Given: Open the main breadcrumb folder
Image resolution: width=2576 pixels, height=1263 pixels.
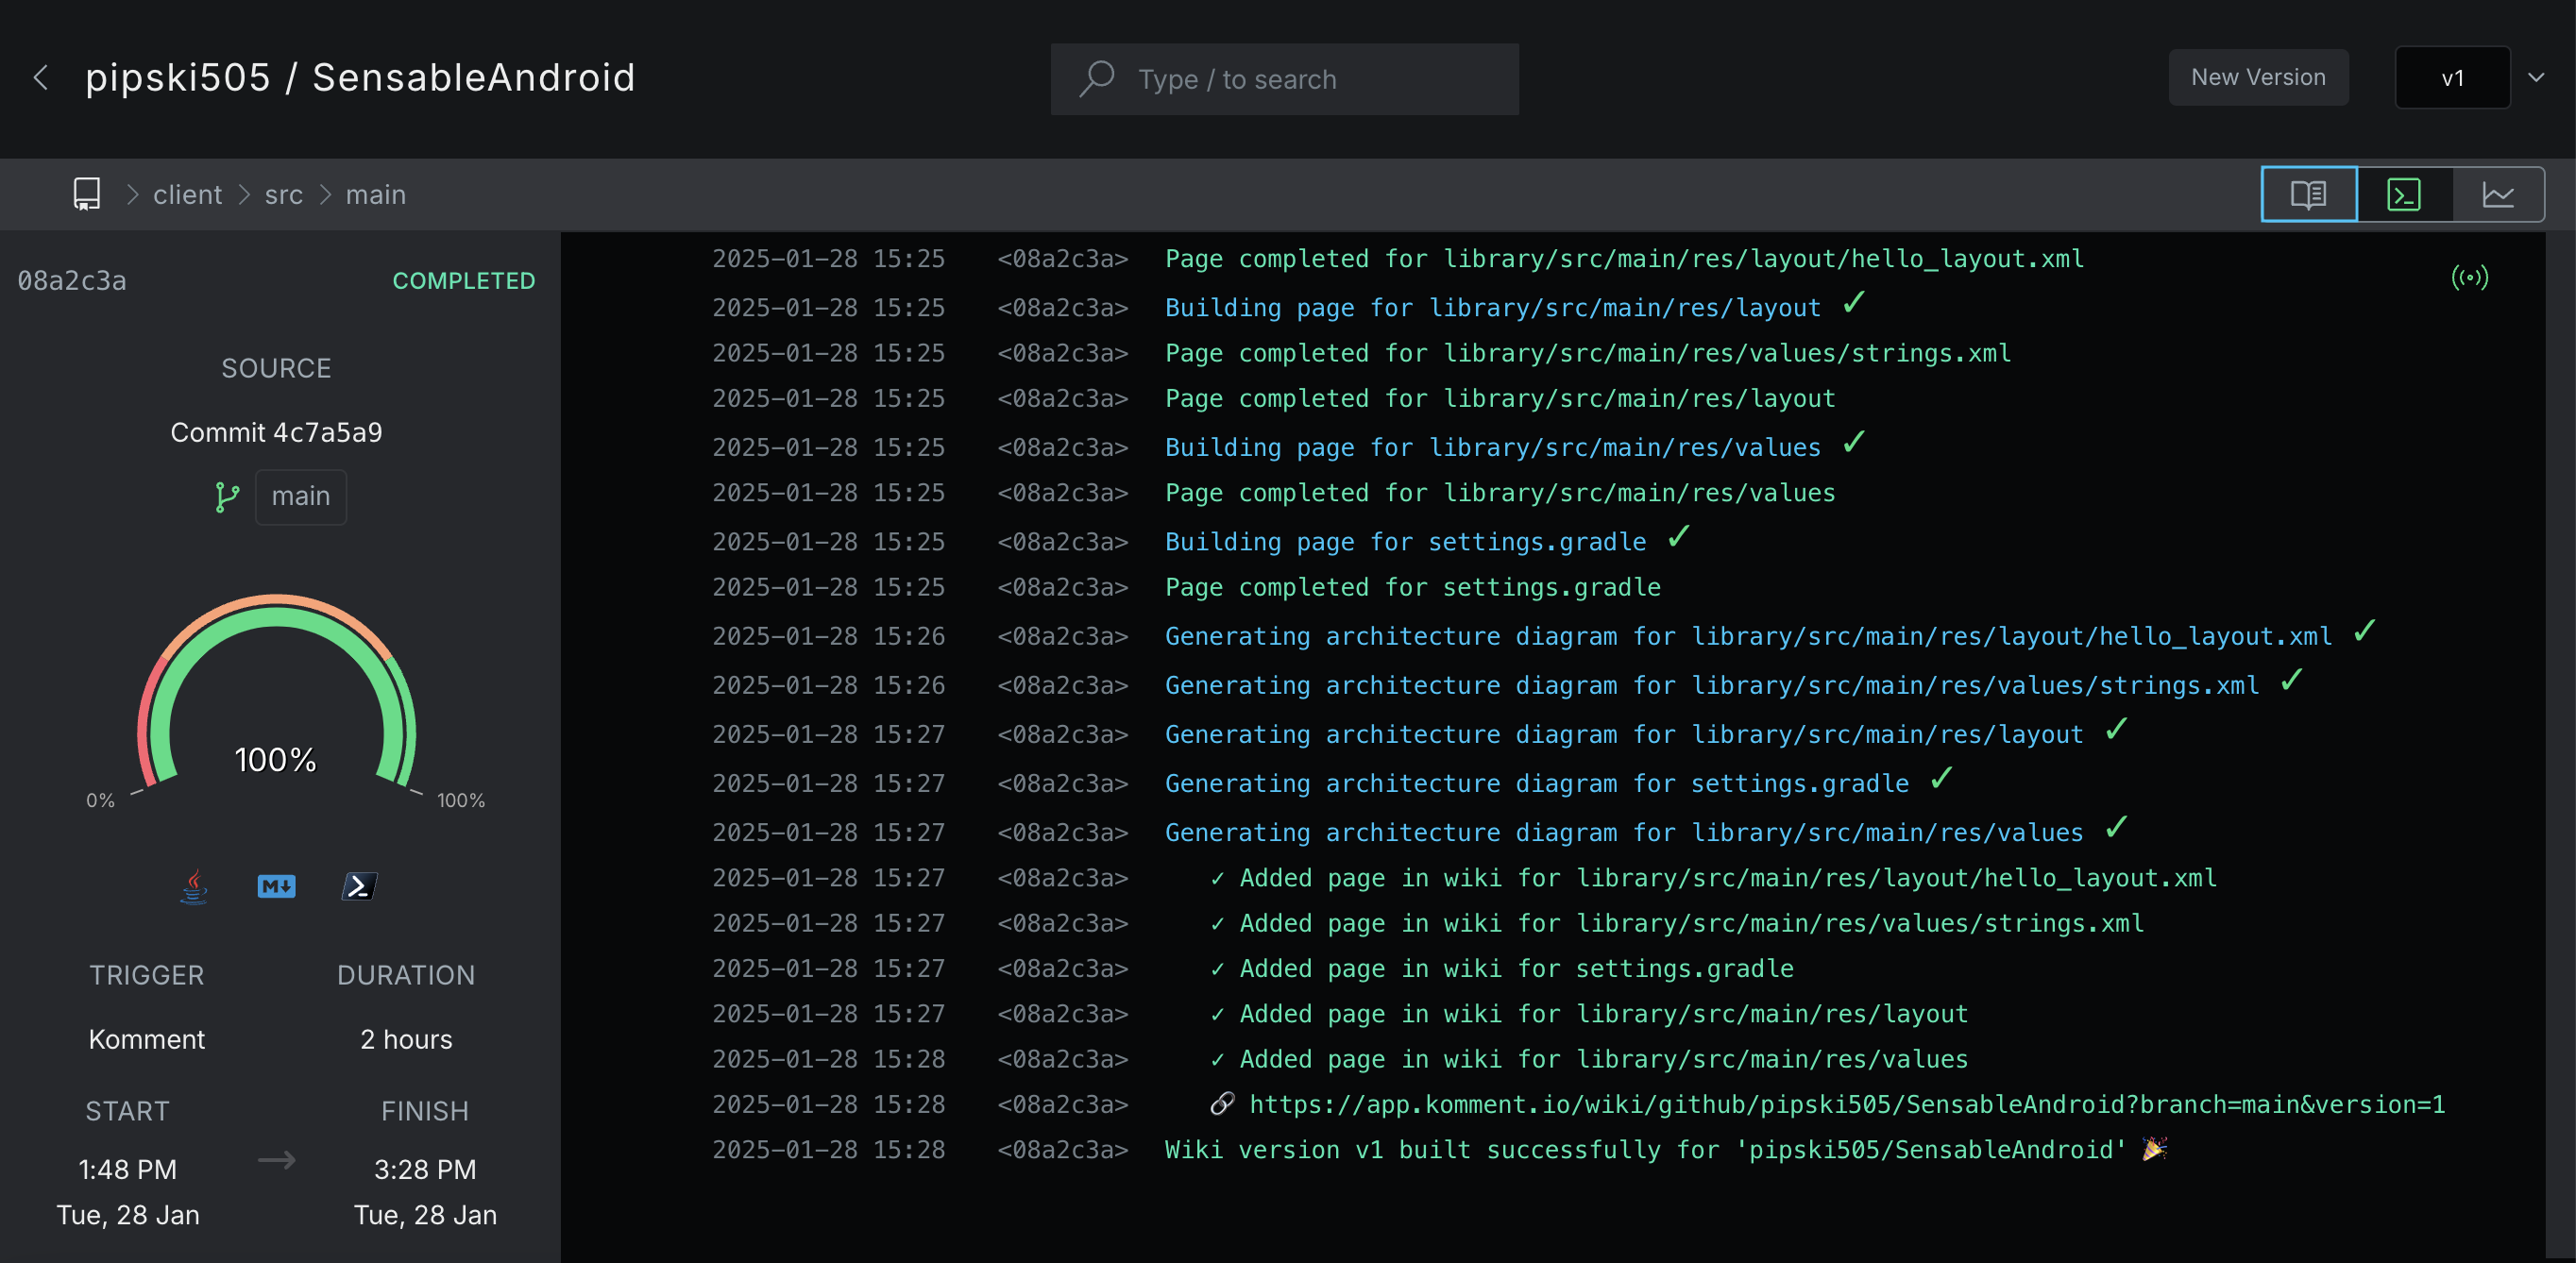Looking at the screenshot, I should point(375,194).
